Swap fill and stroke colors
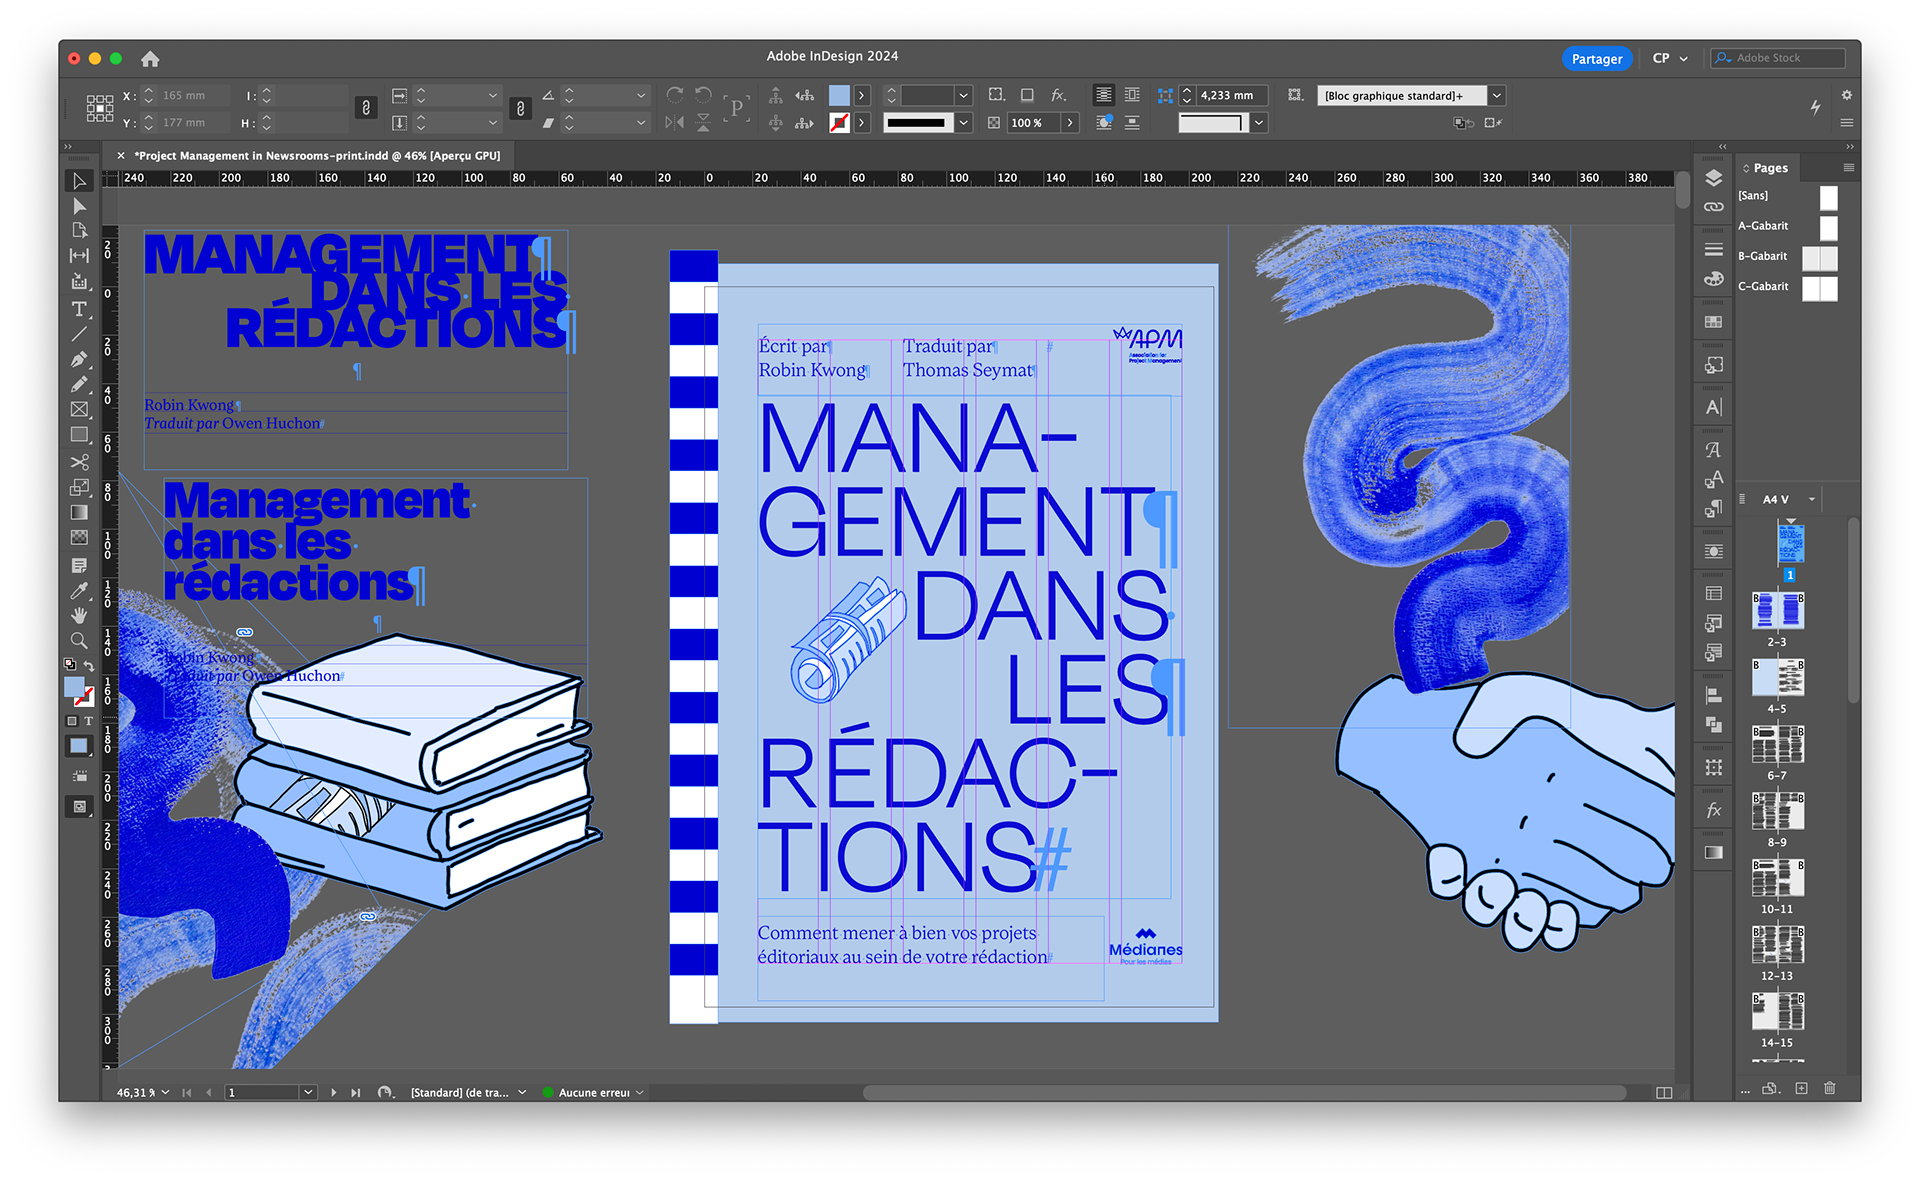This screenshot has width=1920, height=1179. coord(89,666)
